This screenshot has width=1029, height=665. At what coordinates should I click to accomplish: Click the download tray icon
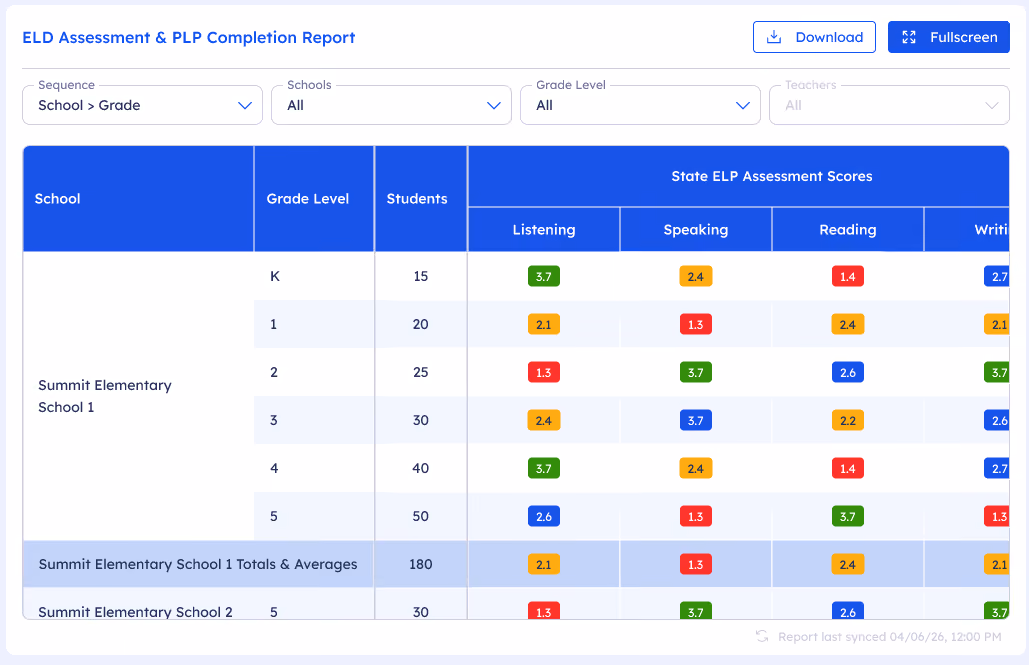click(x=774, y=37)
